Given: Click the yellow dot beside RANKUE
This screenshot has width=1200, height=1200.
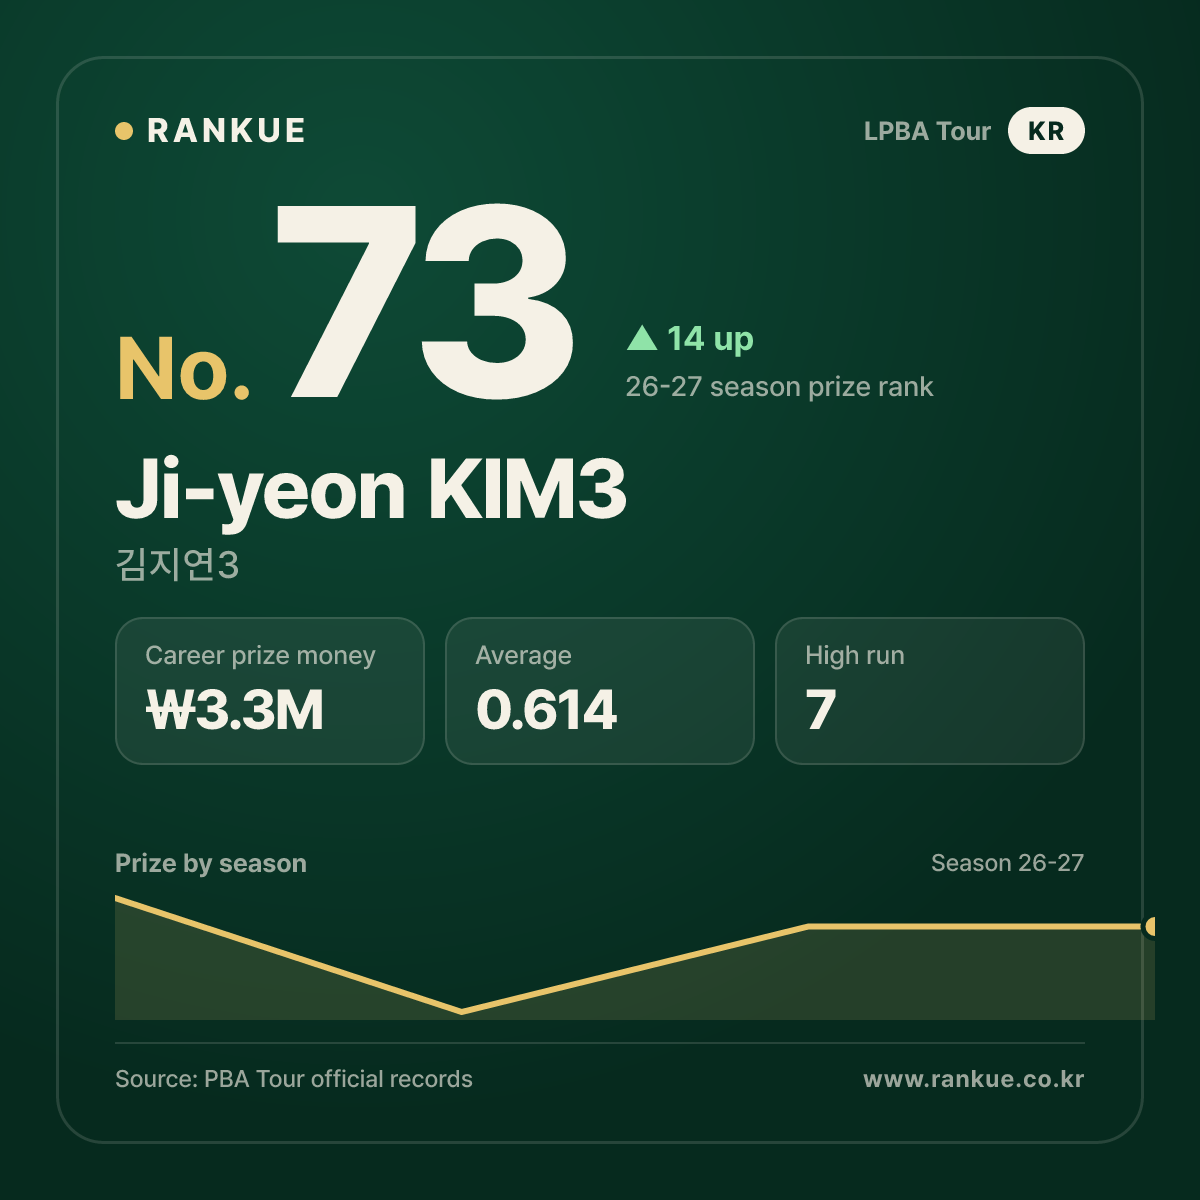Looking at the screenshot, I should [x=124, y=131].
